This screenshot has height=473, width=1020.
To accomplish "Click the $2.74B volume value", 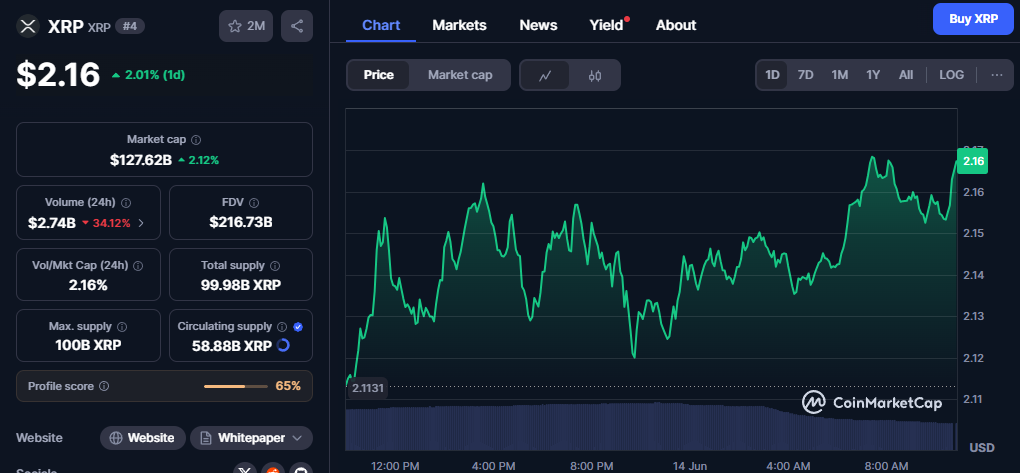I will click(51, 223).
